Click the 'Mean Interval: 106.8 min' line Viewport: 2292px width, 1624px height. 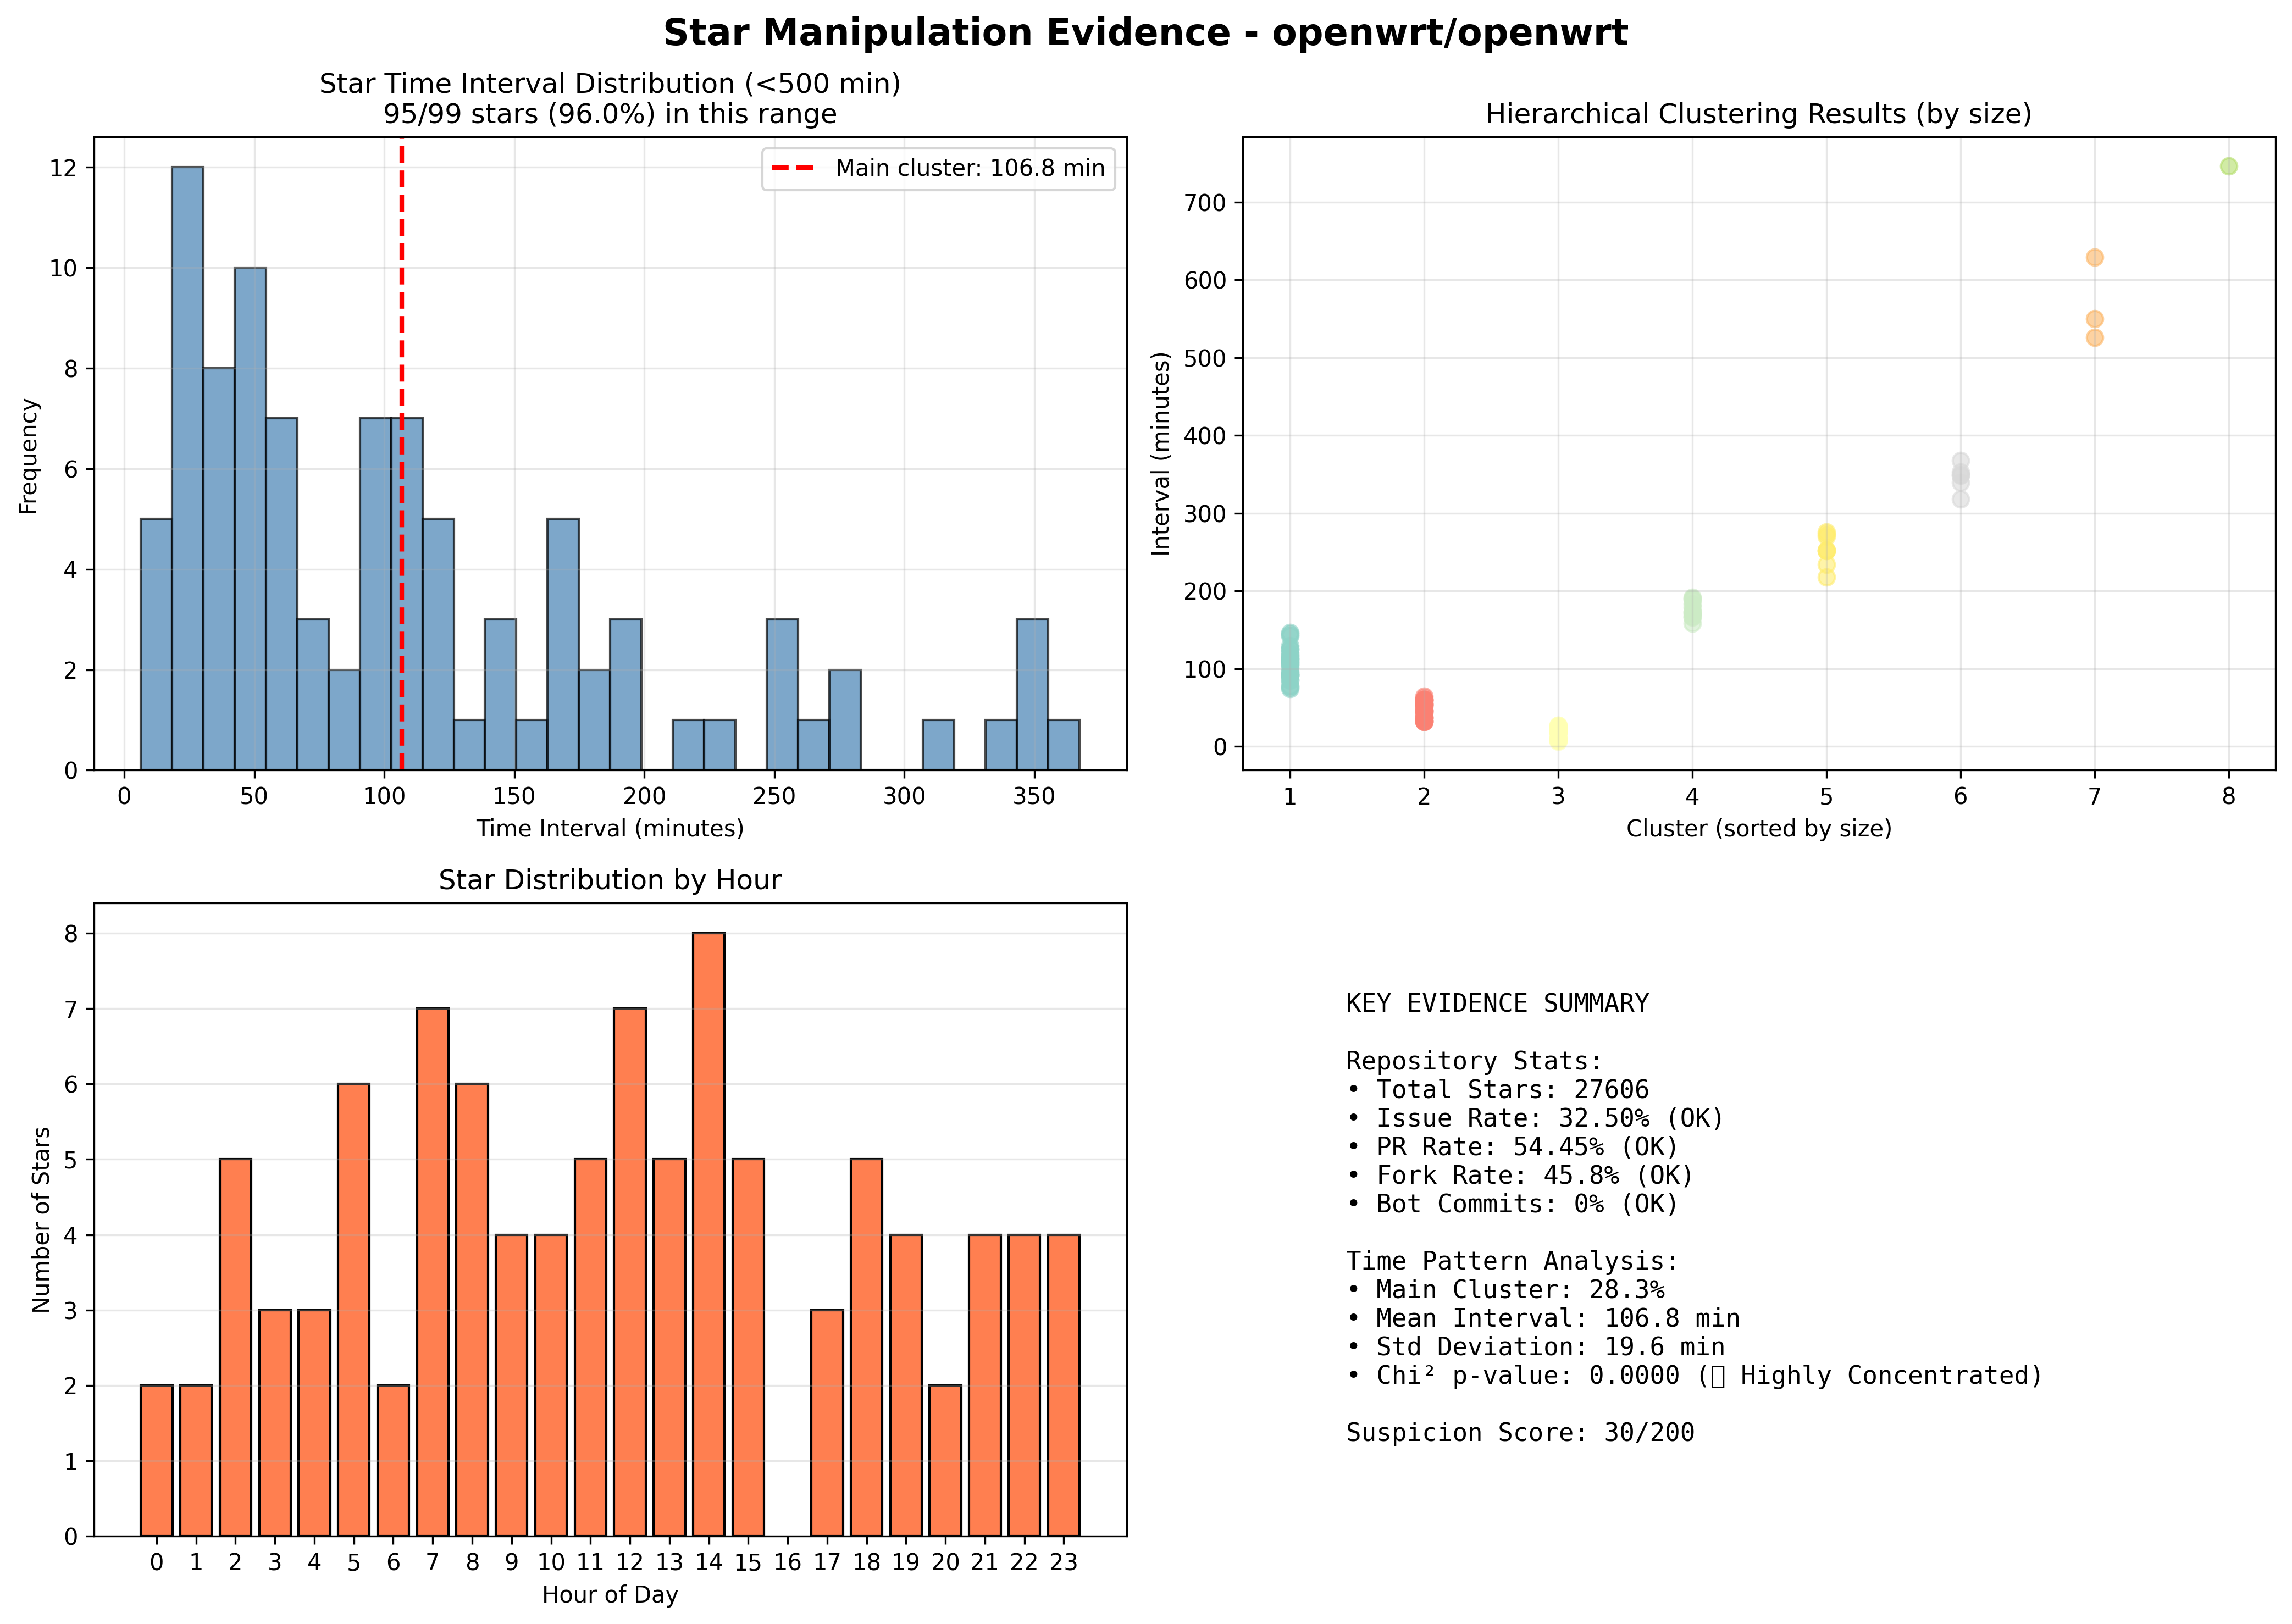pos(1543,1319)
